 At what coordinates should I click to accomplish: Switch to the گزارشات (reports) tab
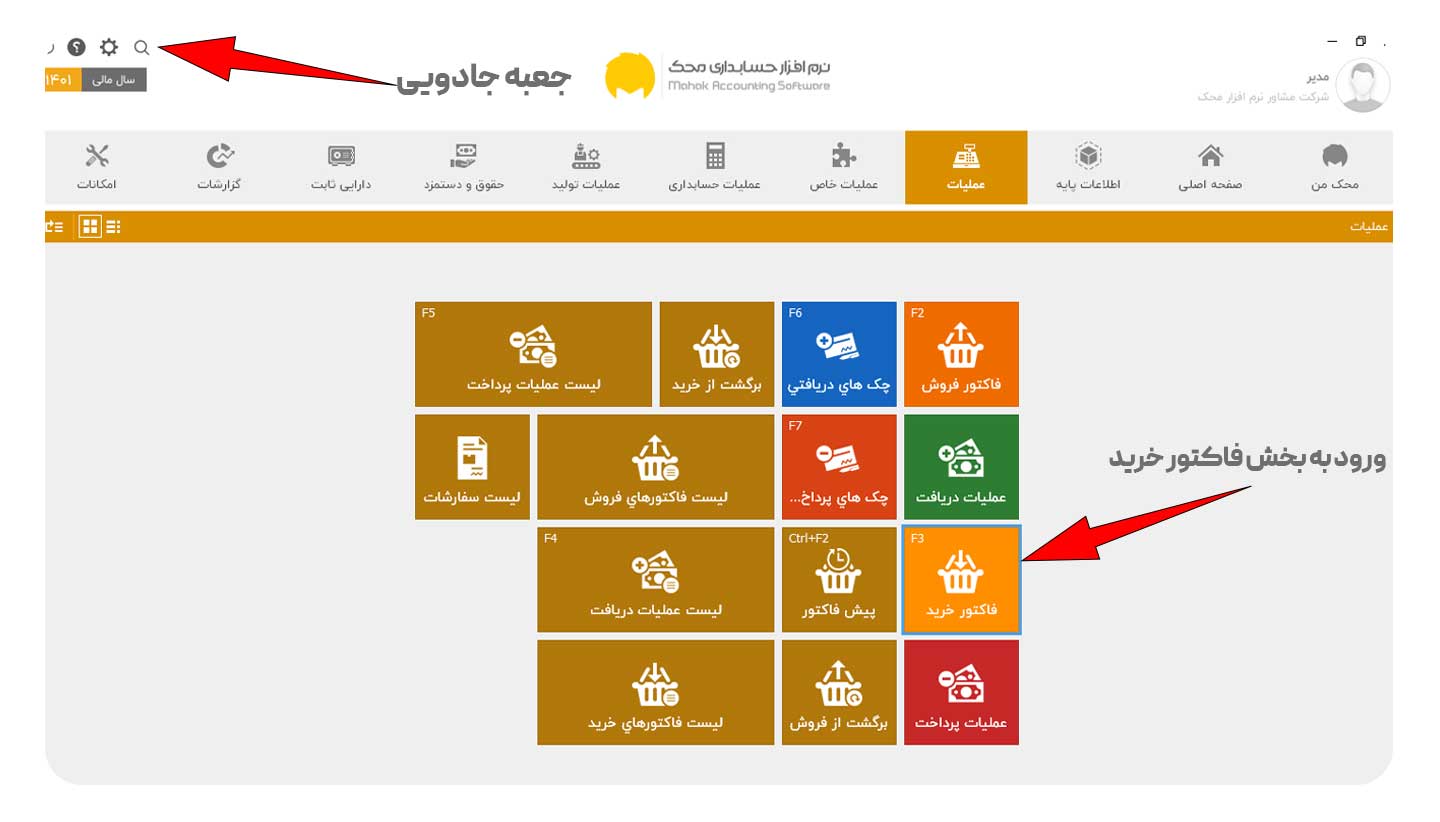click(220, 167)
